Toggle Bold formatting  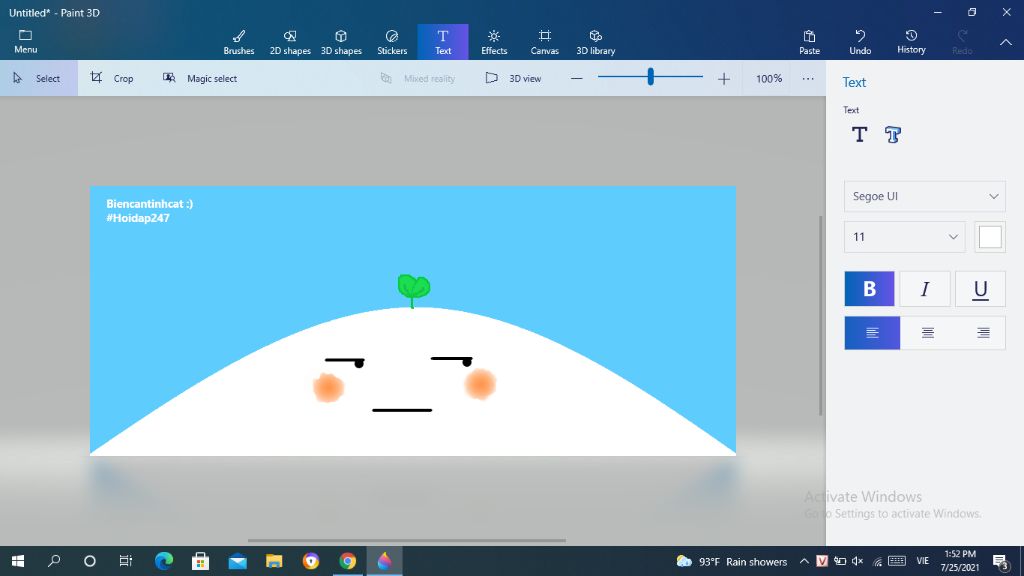[869, 289]
